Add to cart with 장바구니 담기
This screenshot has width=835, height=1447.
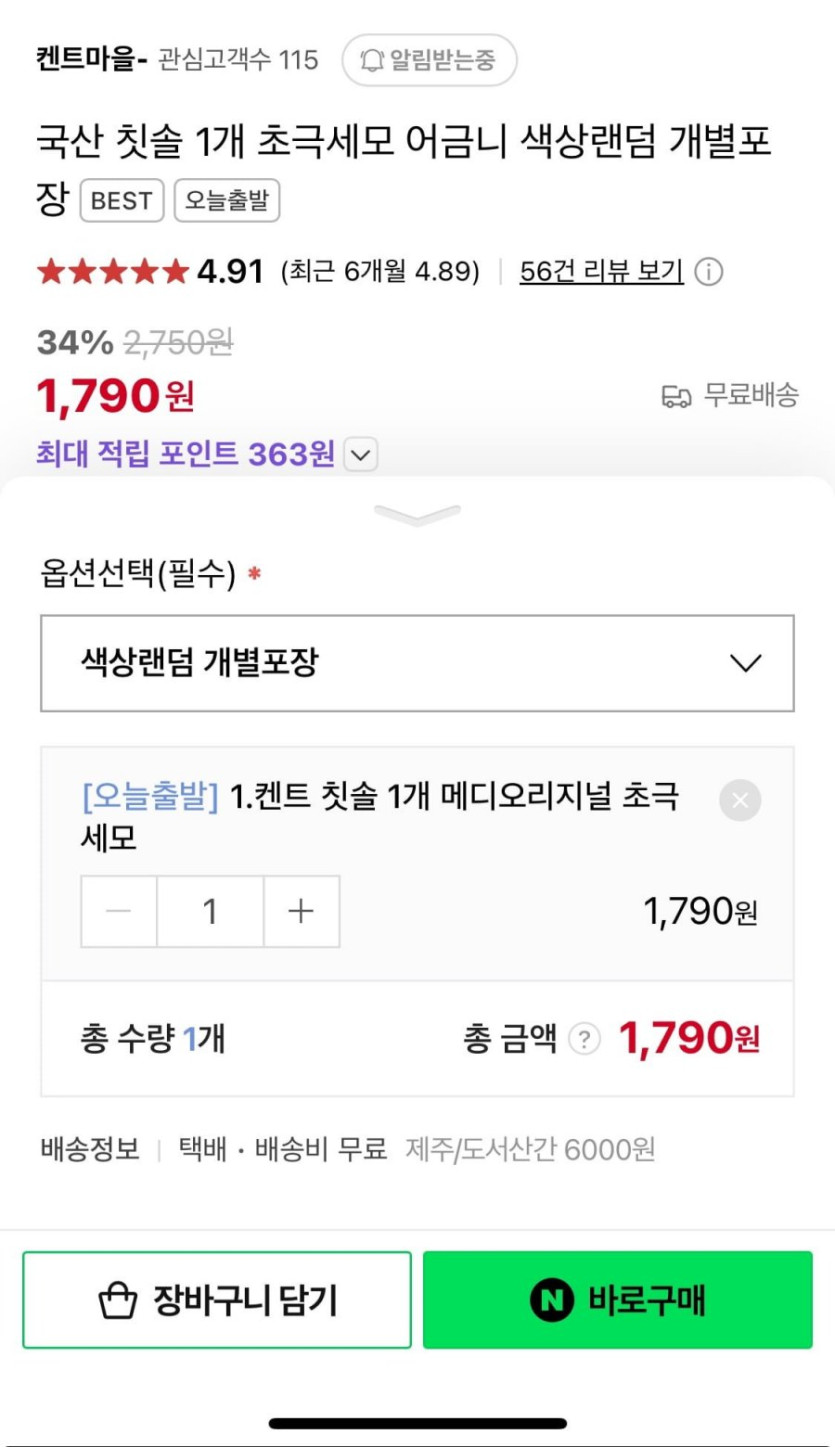pos(217,1300)
